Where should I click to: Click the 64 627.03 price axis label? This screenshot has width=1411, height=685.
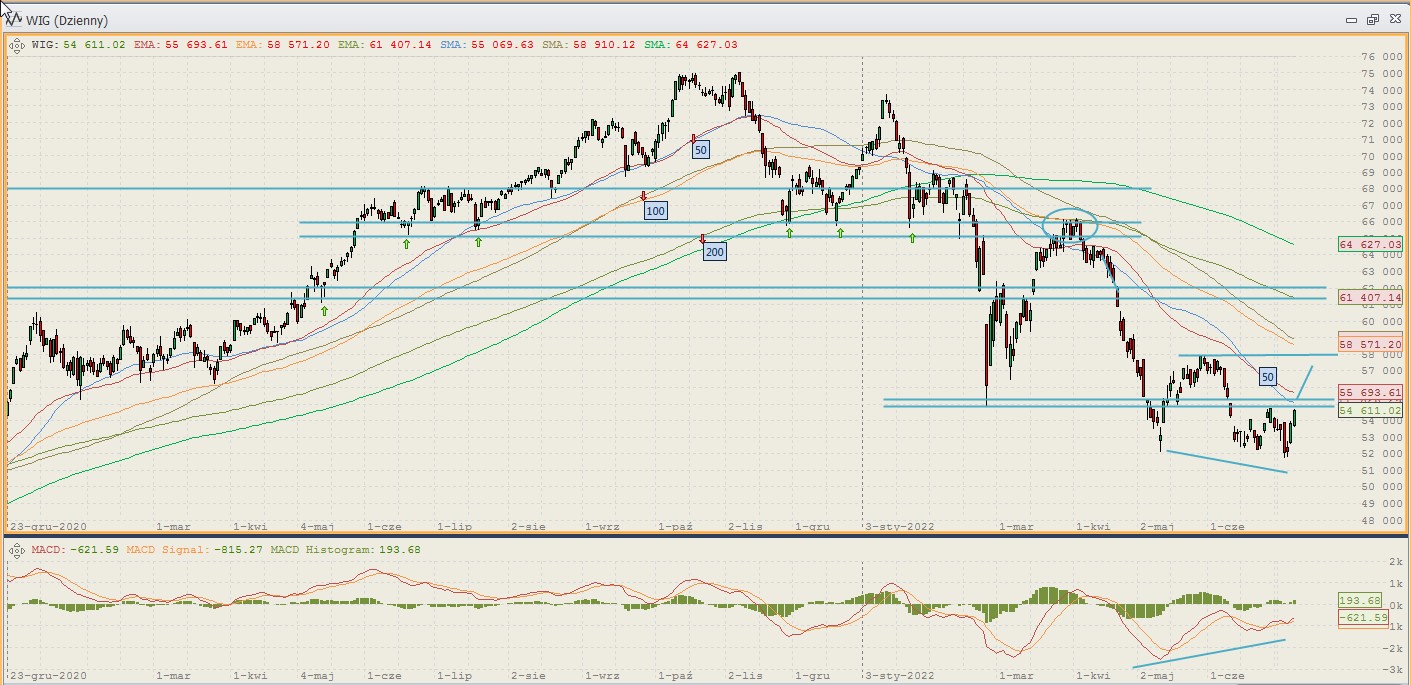1375,244
